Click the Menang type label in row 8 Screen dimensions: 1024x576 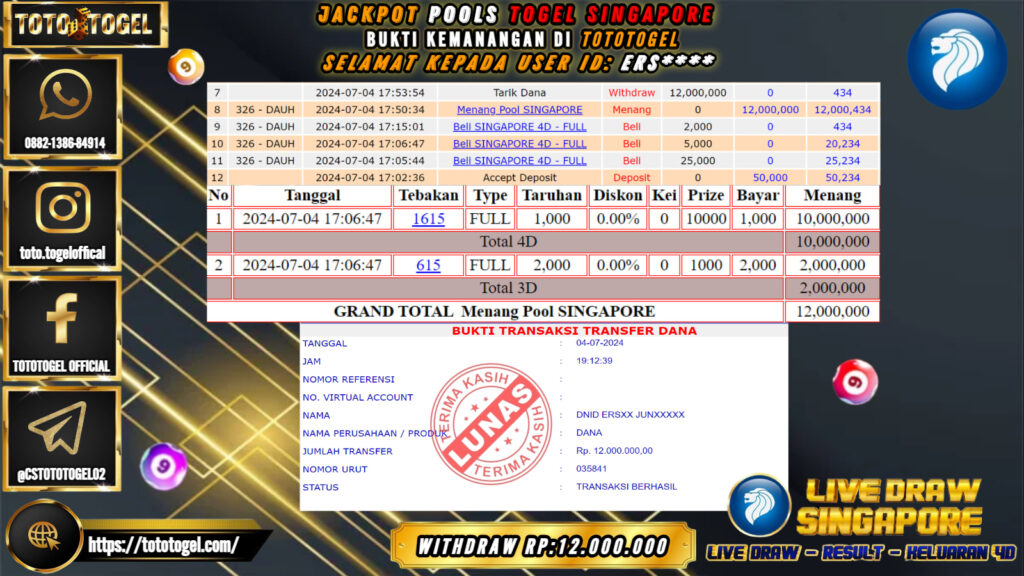632,110
